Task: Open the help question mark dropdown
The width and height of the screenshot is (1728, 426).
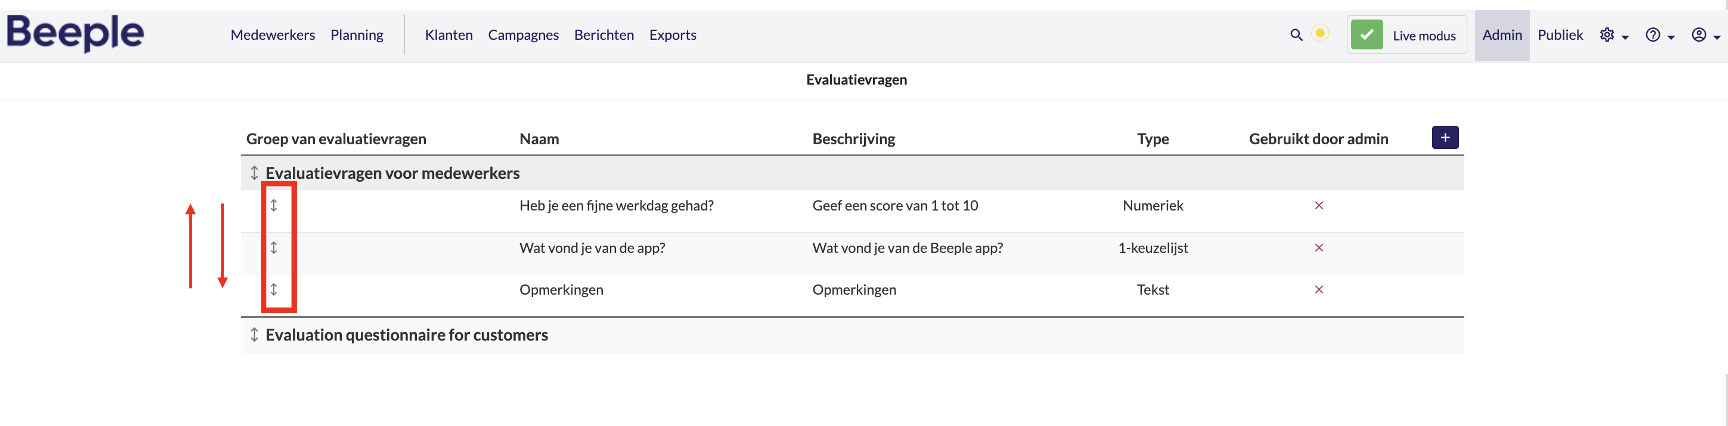Action: coord(1659,35)
